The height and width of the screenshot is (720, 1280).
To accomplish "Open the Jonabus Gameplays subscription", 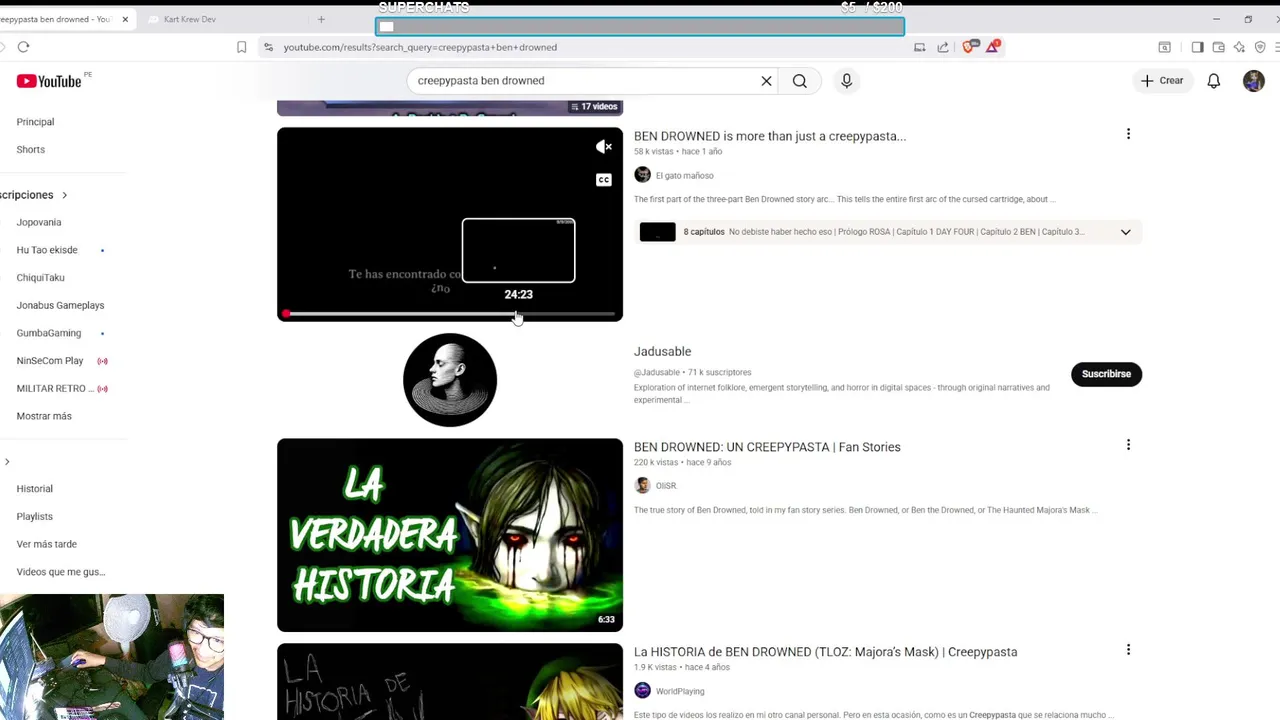I will tap(60, 306).
